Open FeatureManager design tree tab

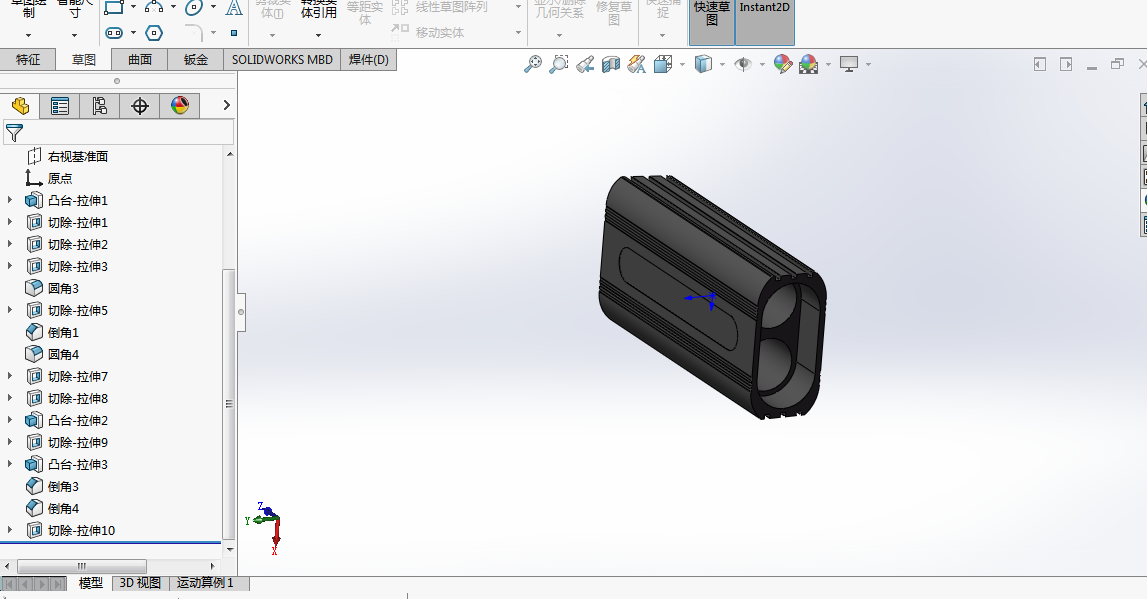[20, 106]
